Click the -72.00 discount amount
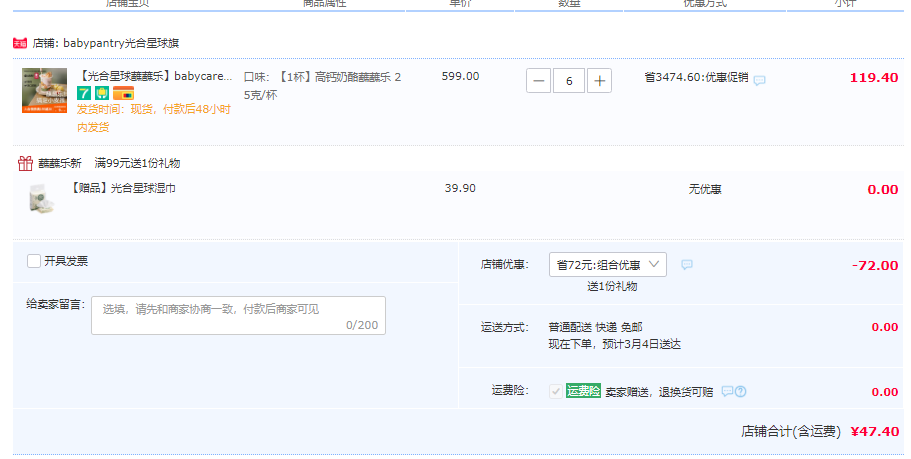Screen dimensions: 911x459 875,266
